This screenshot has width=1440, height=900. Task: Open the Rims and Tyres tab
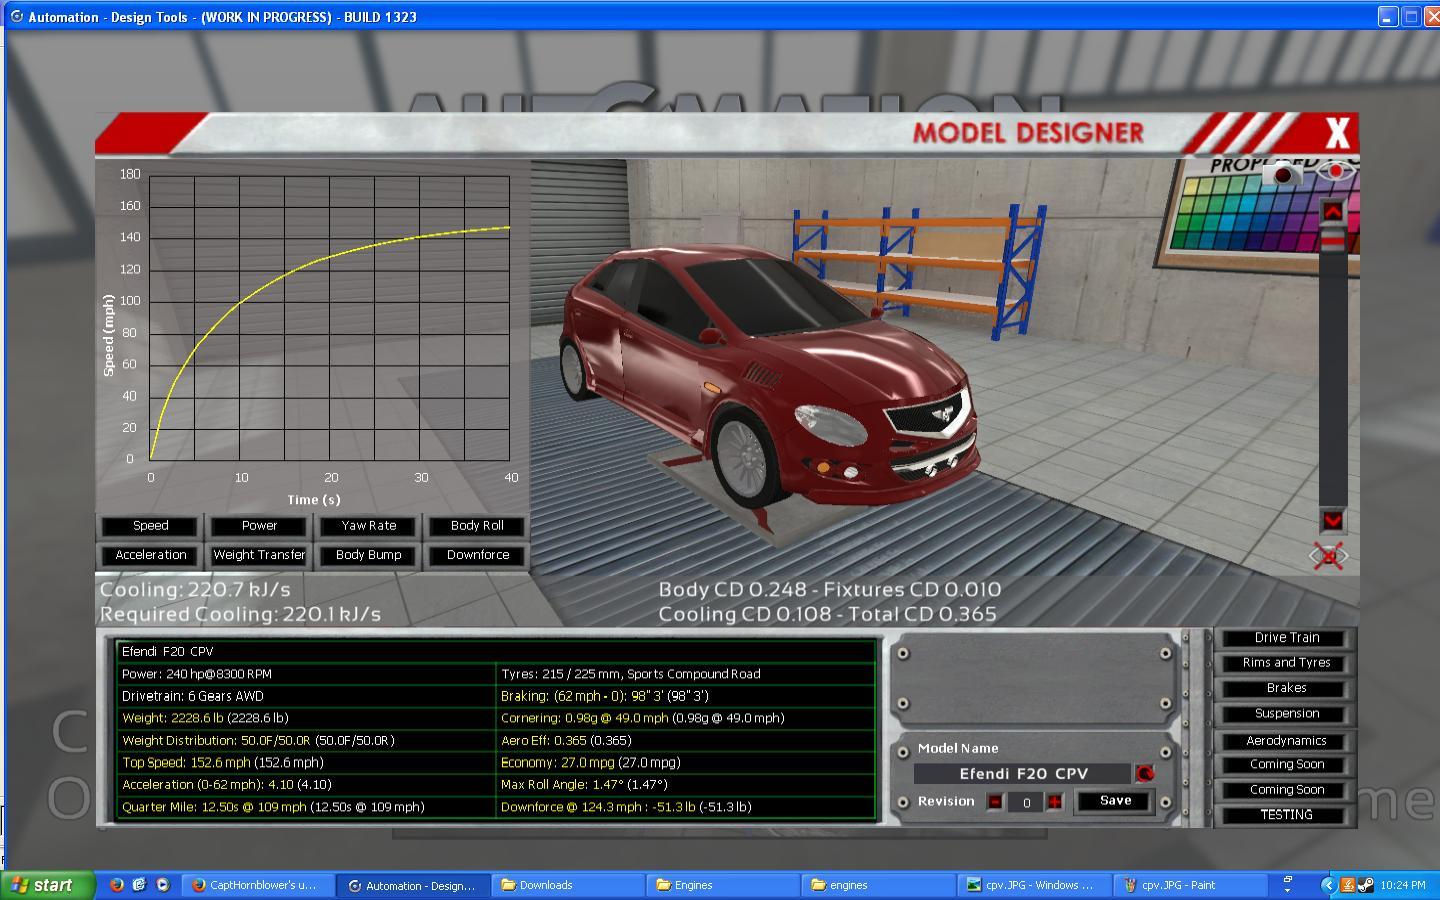coord(1286,663)
